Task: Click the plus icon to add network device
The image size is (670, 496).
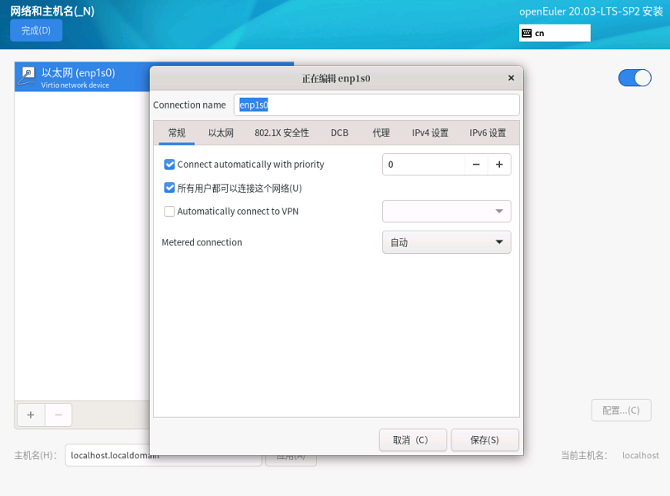Action: click(30, 414)
